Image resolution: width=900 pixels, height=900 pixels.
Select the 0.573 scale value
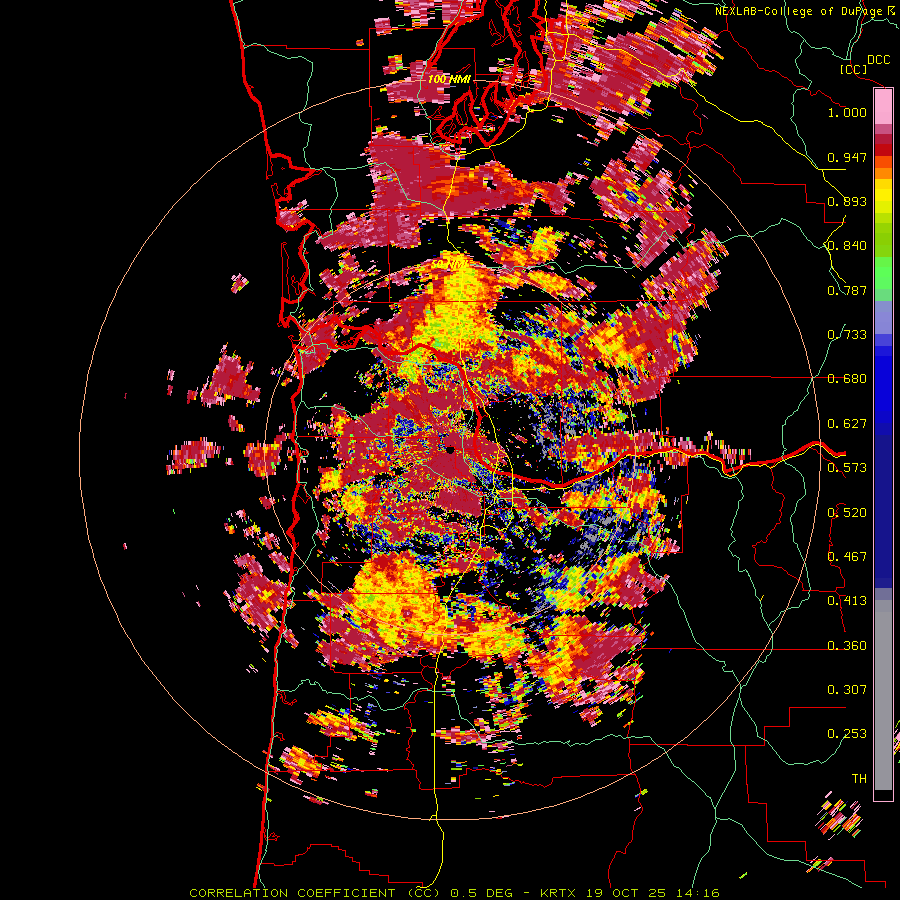(x=847, y=468)
